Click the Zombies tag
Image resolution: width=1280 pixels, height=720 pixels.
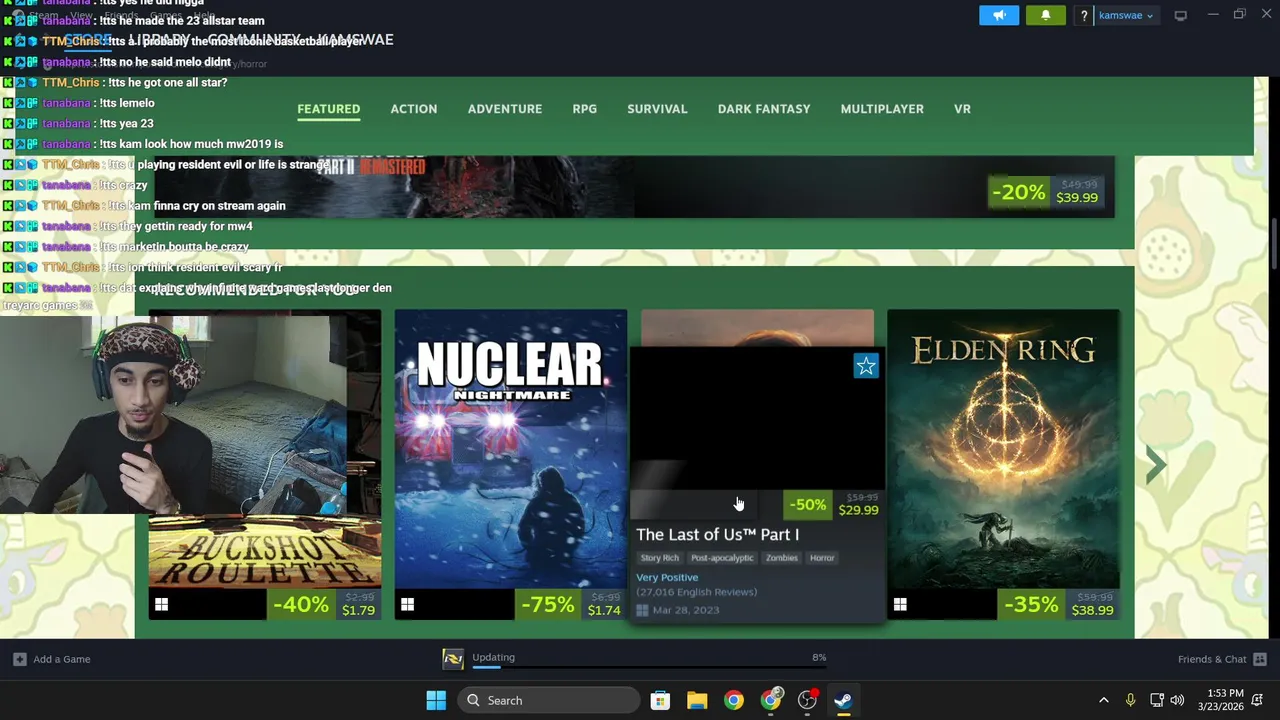[x=782, y=558]
